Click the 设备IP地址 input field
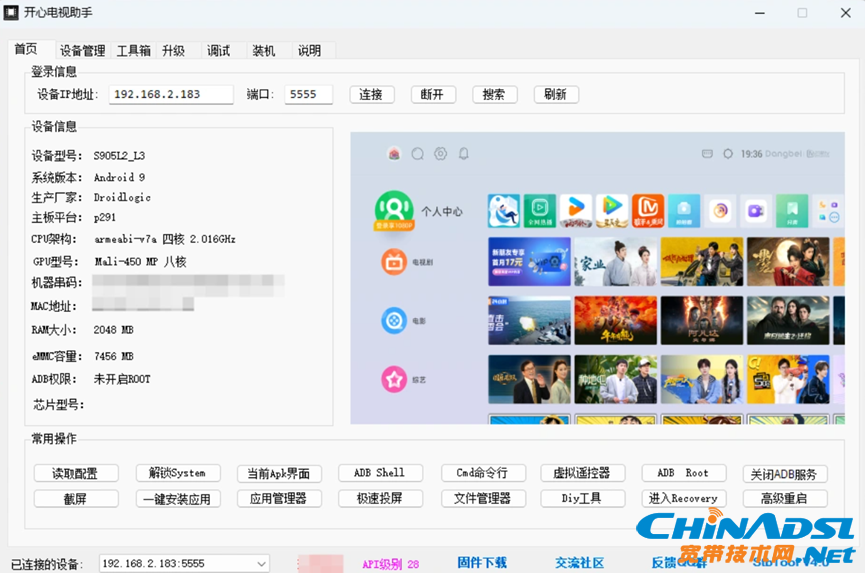This screenshot has width=865, height=573. [171, 94]
